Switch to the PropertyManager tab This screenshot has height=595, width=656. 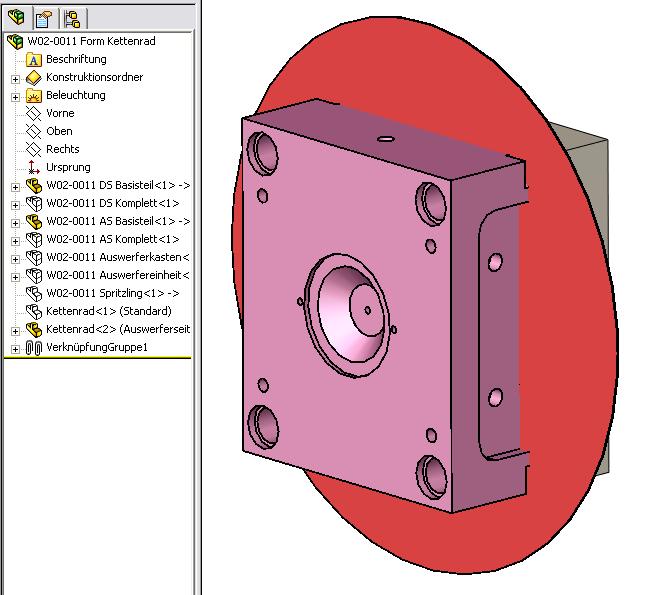point(44,19)
